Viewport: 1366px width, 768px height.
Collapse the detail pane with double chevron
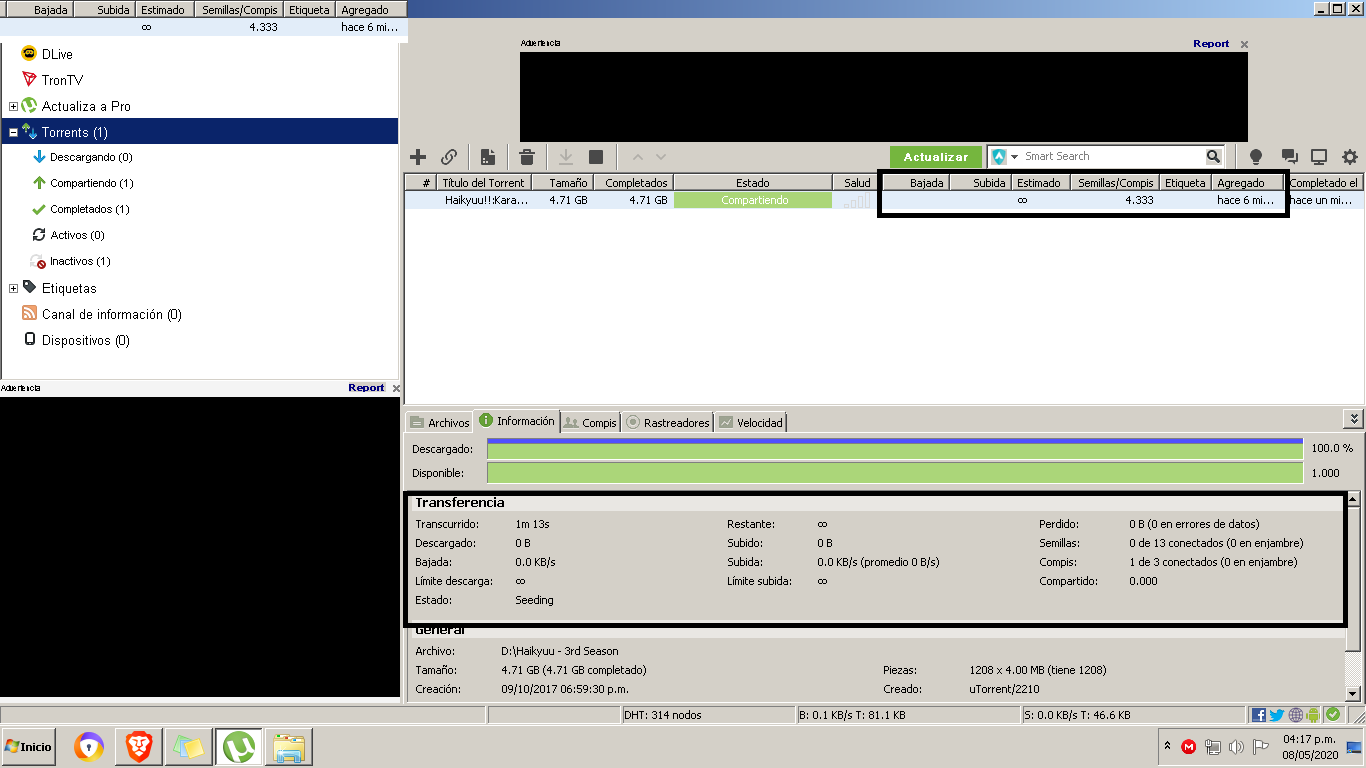1354,419
